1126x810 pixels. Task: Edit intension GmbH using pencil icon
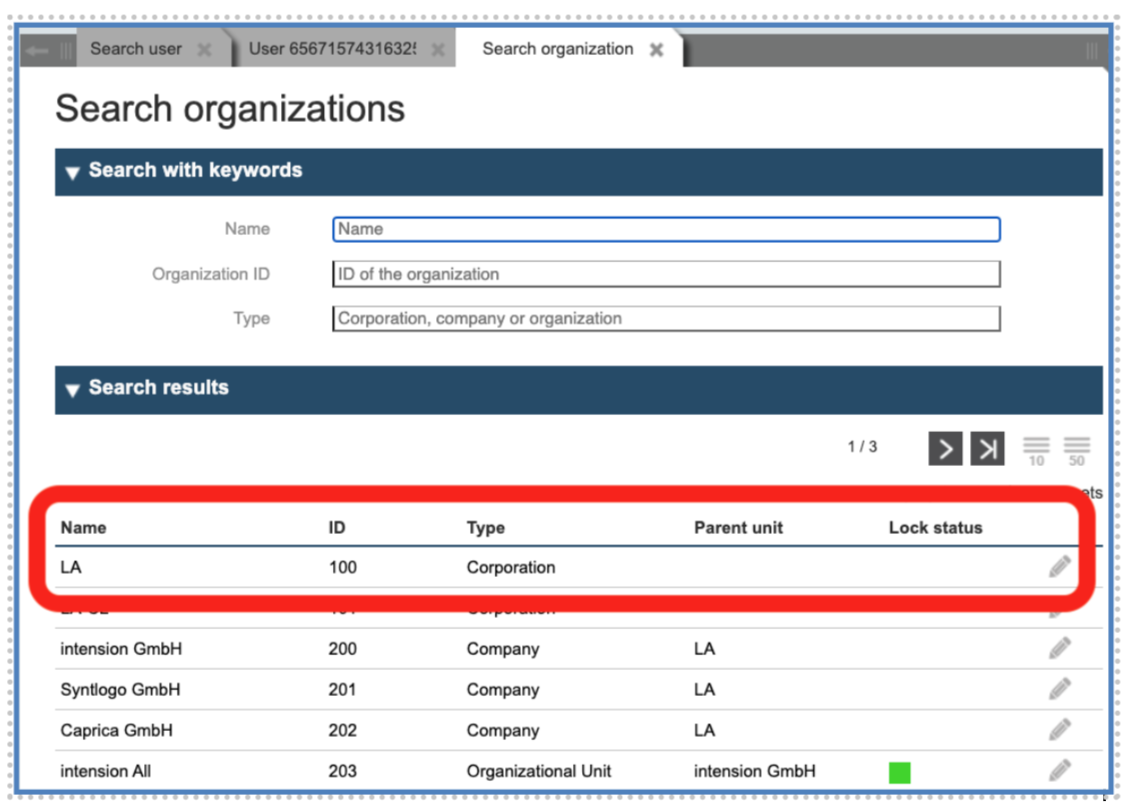pyautogui.click(x=1059, y=649)
